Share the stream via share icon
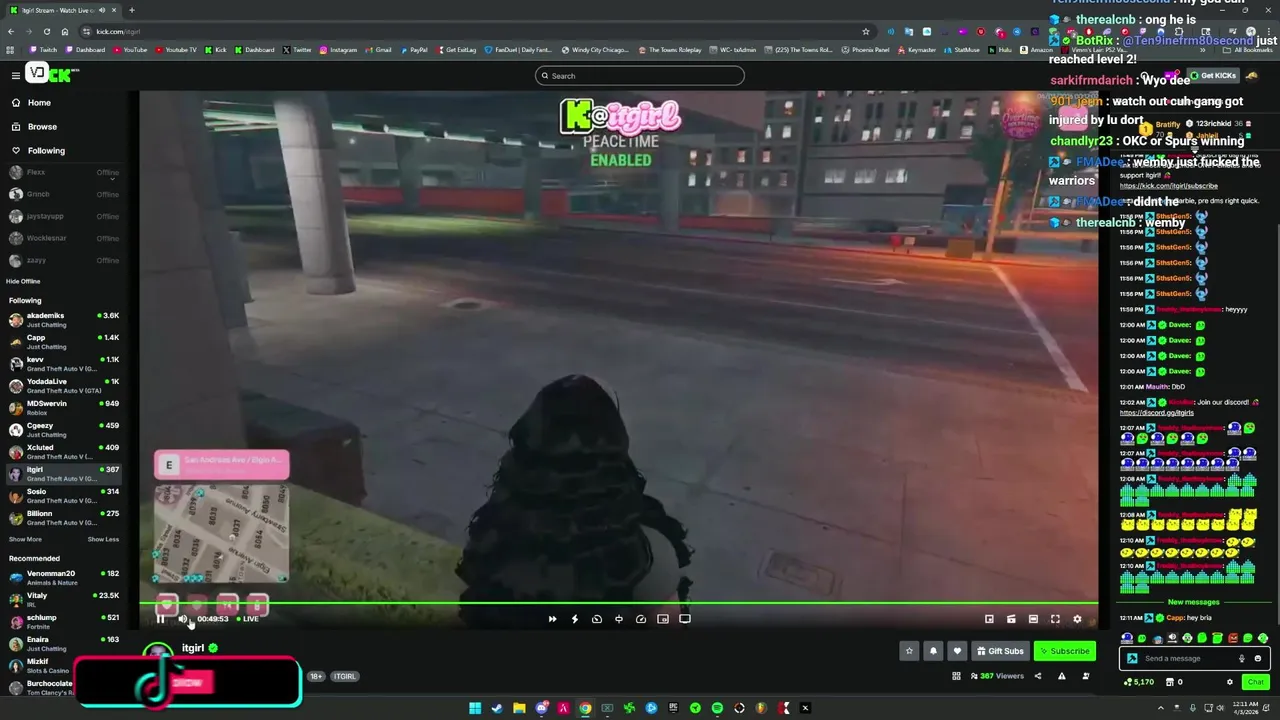 coord(1037,676)
